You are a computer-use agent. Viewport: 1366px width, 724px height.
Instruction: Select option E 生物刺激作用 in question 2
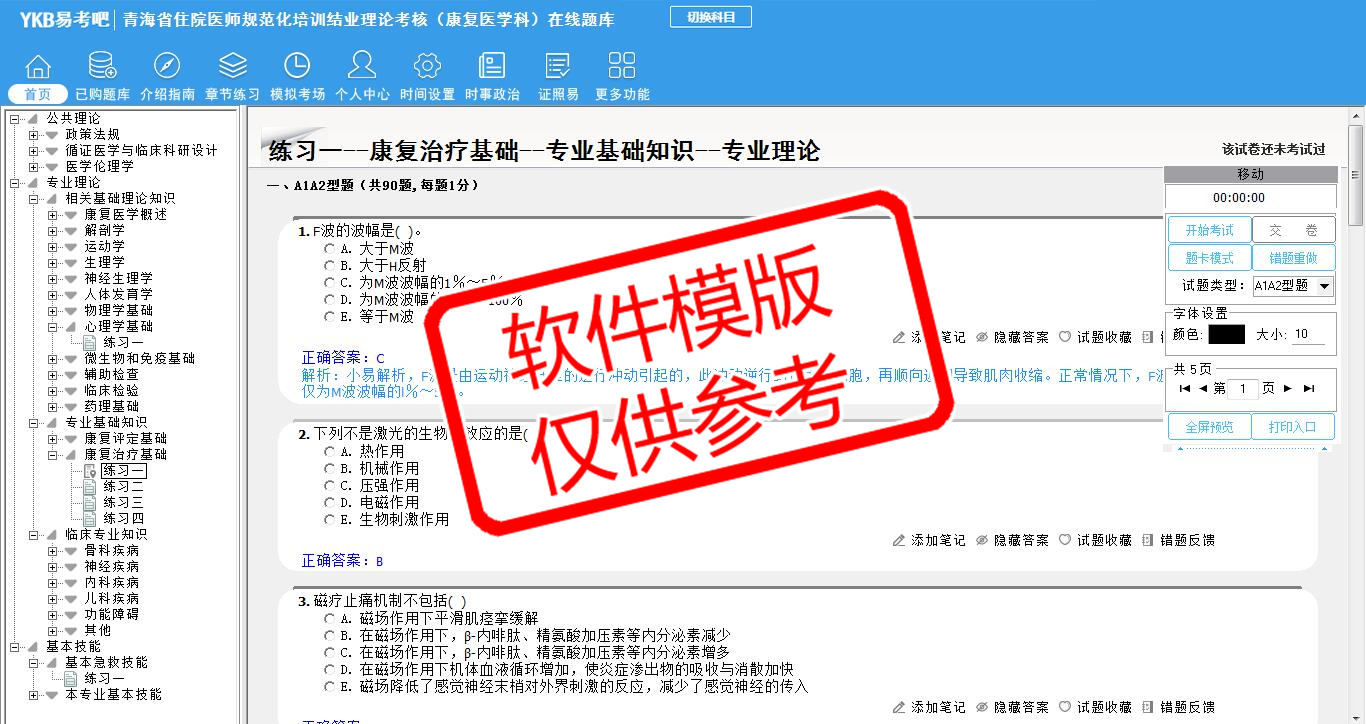click(x=329, y=520)
